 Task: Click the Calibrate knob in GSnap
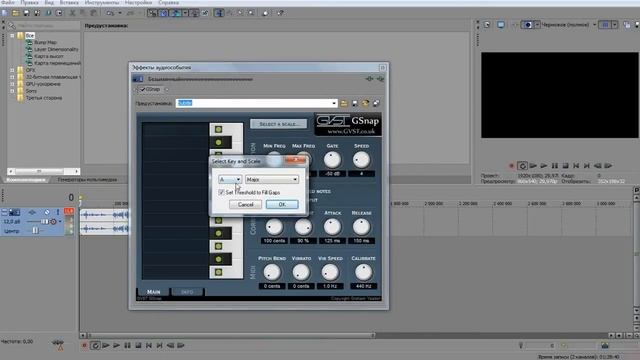tap(363, 272)
